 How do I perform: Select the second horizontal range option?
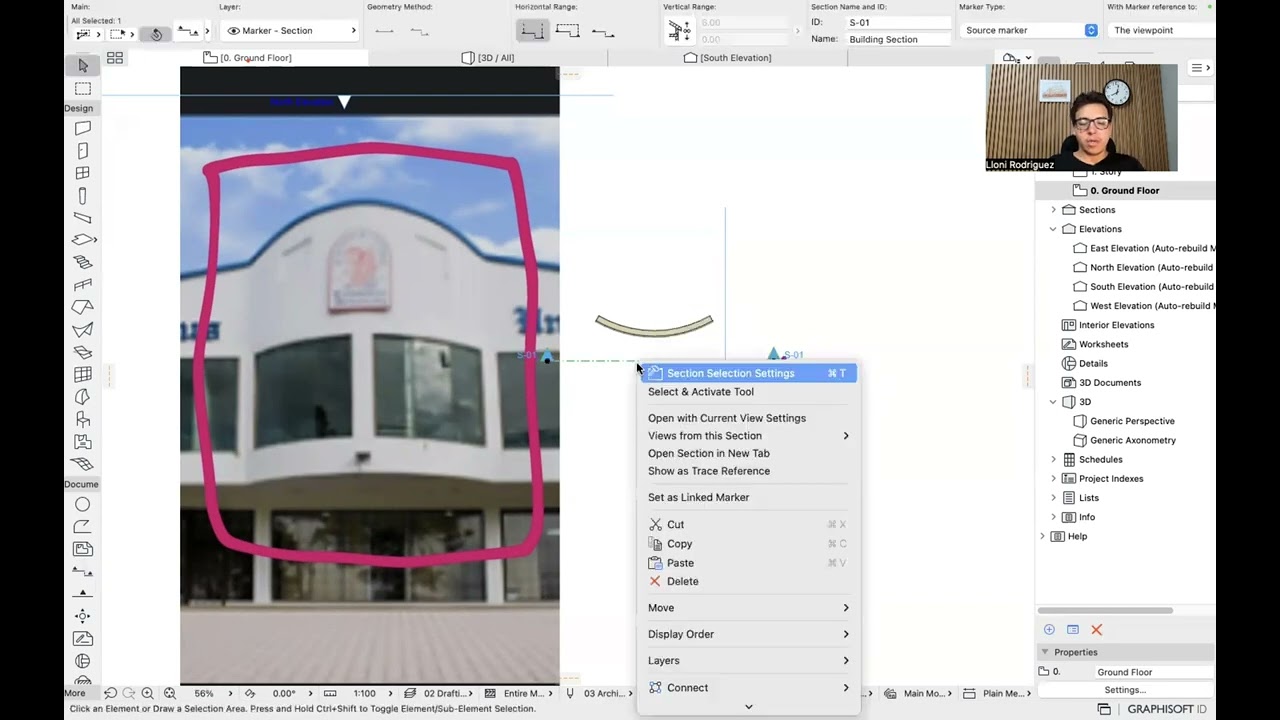tap(567, 31)
